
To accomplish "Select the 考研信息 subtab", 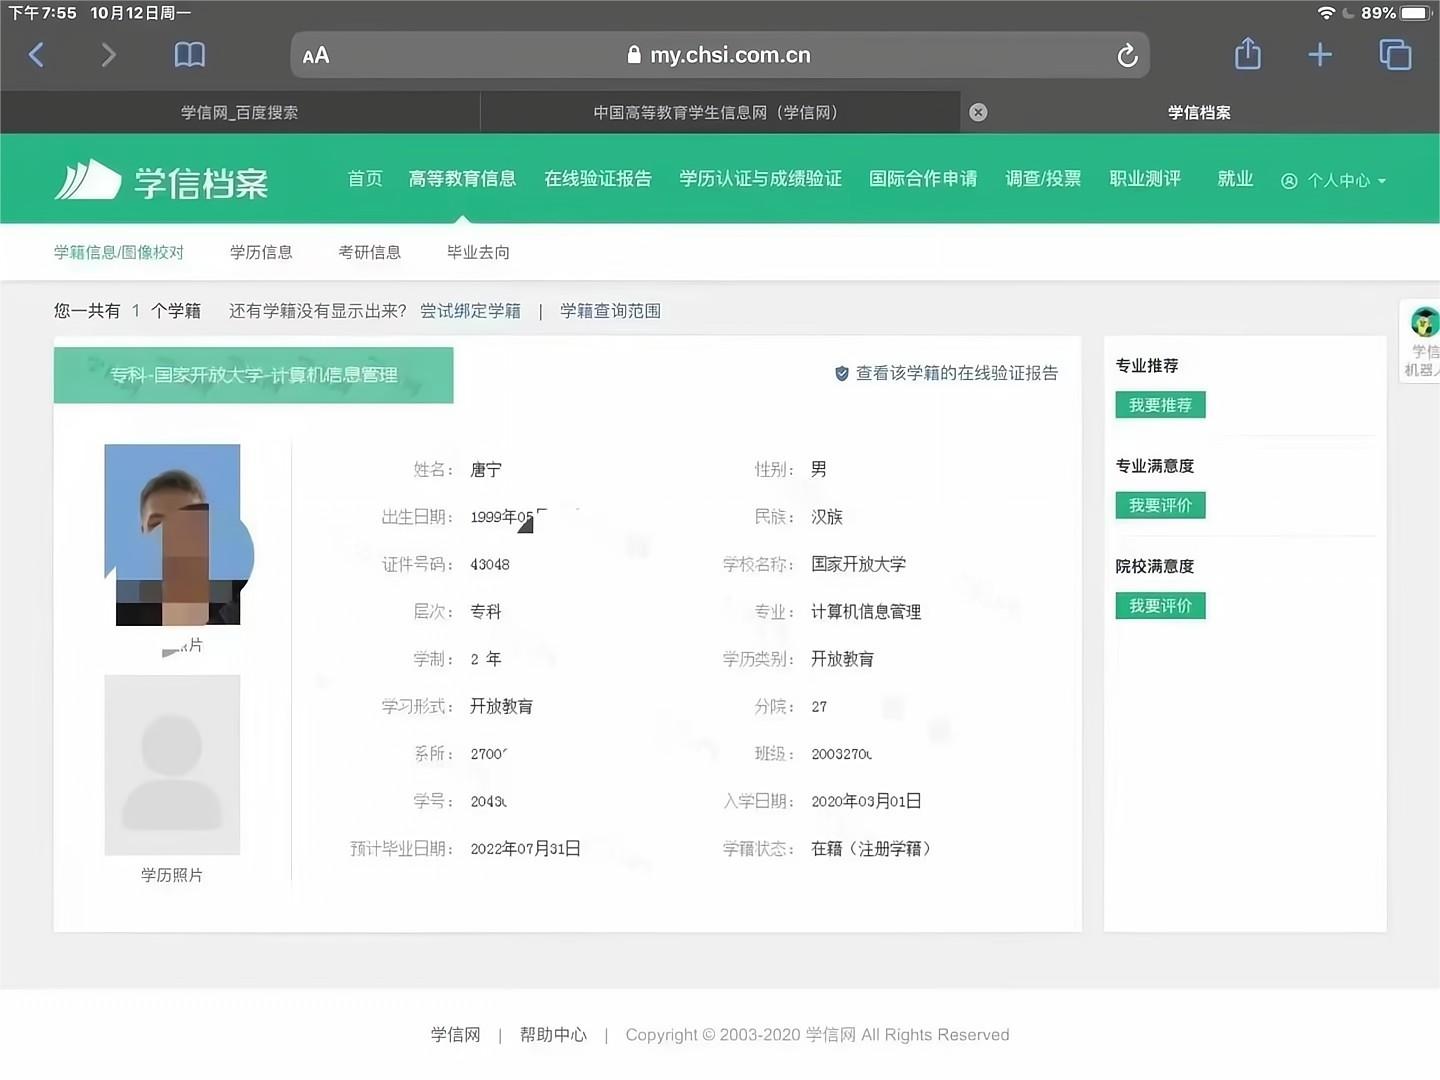I will [x=369, y=252].
